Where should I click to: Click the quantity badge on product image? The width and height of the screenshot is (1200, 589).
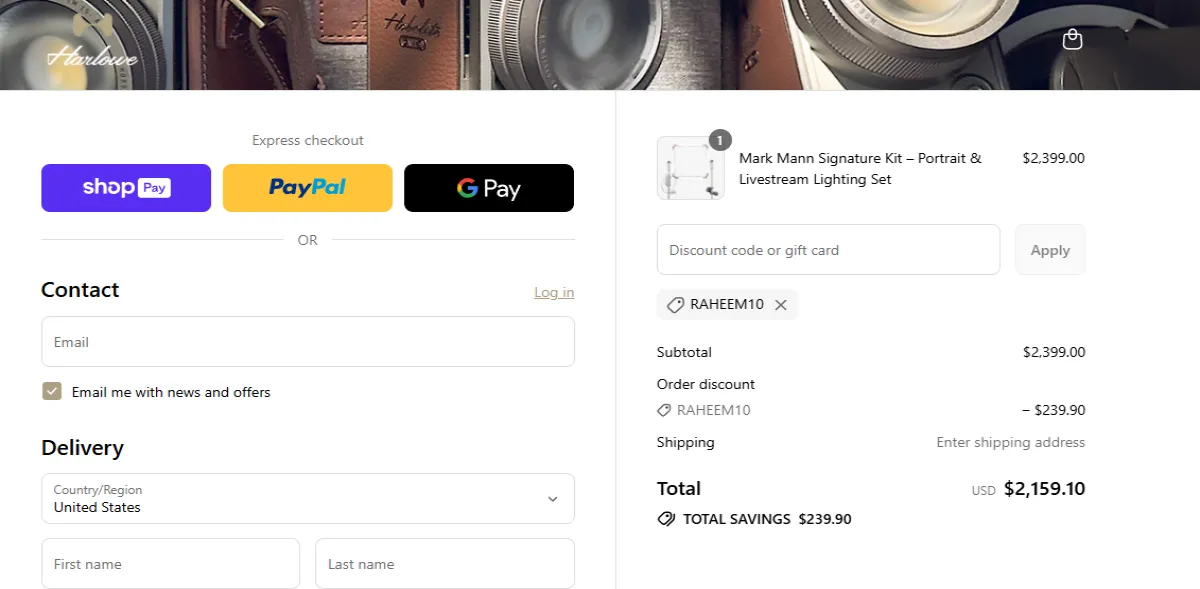720,140
